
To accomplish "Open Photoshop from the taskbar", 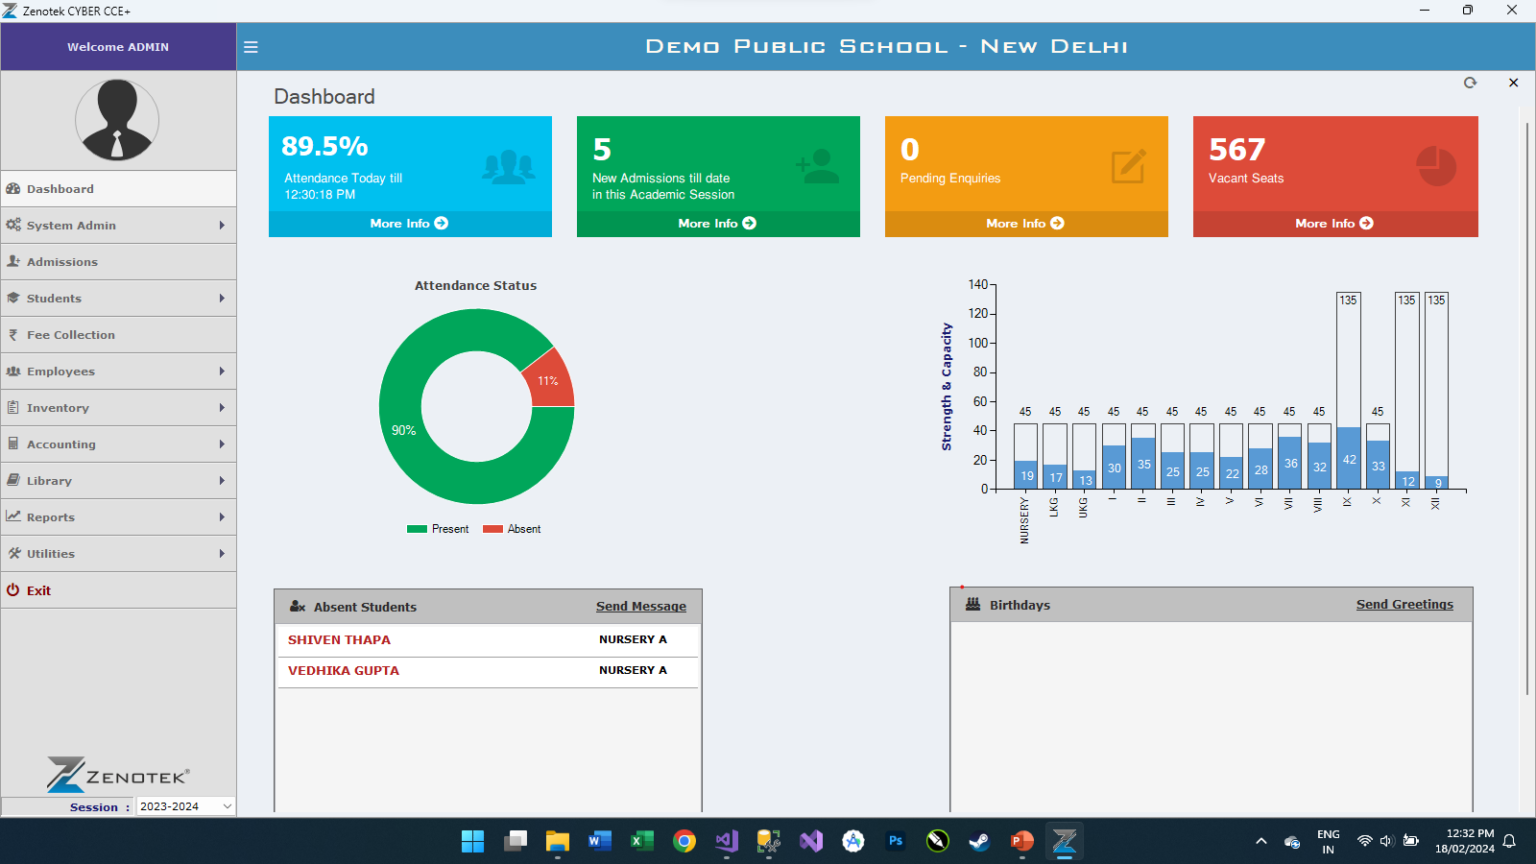I will coord(896,841).
